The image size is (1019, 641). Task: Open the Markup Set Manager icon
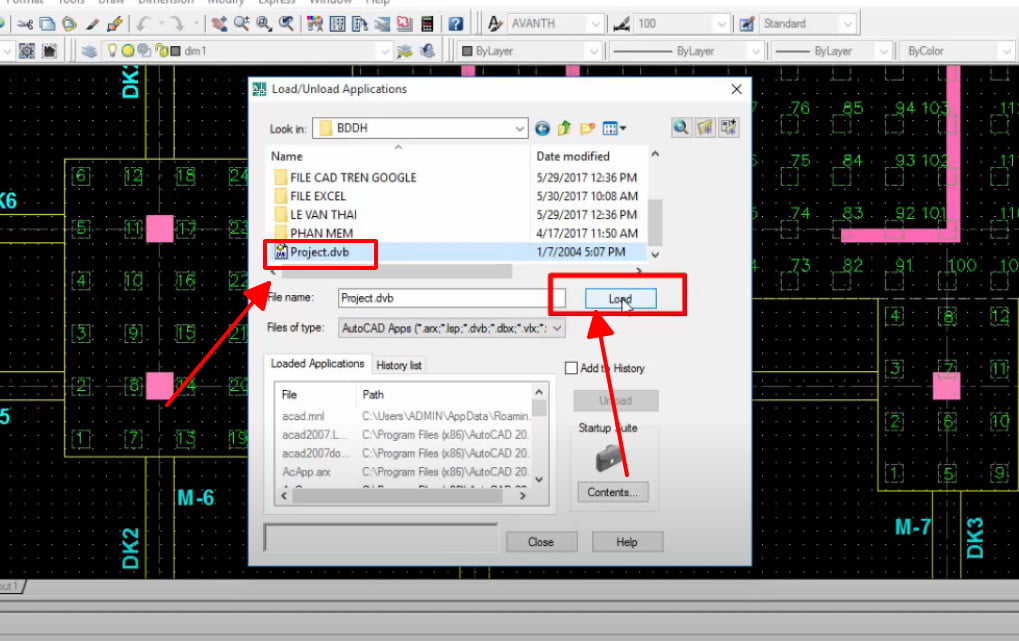[404, 24]
